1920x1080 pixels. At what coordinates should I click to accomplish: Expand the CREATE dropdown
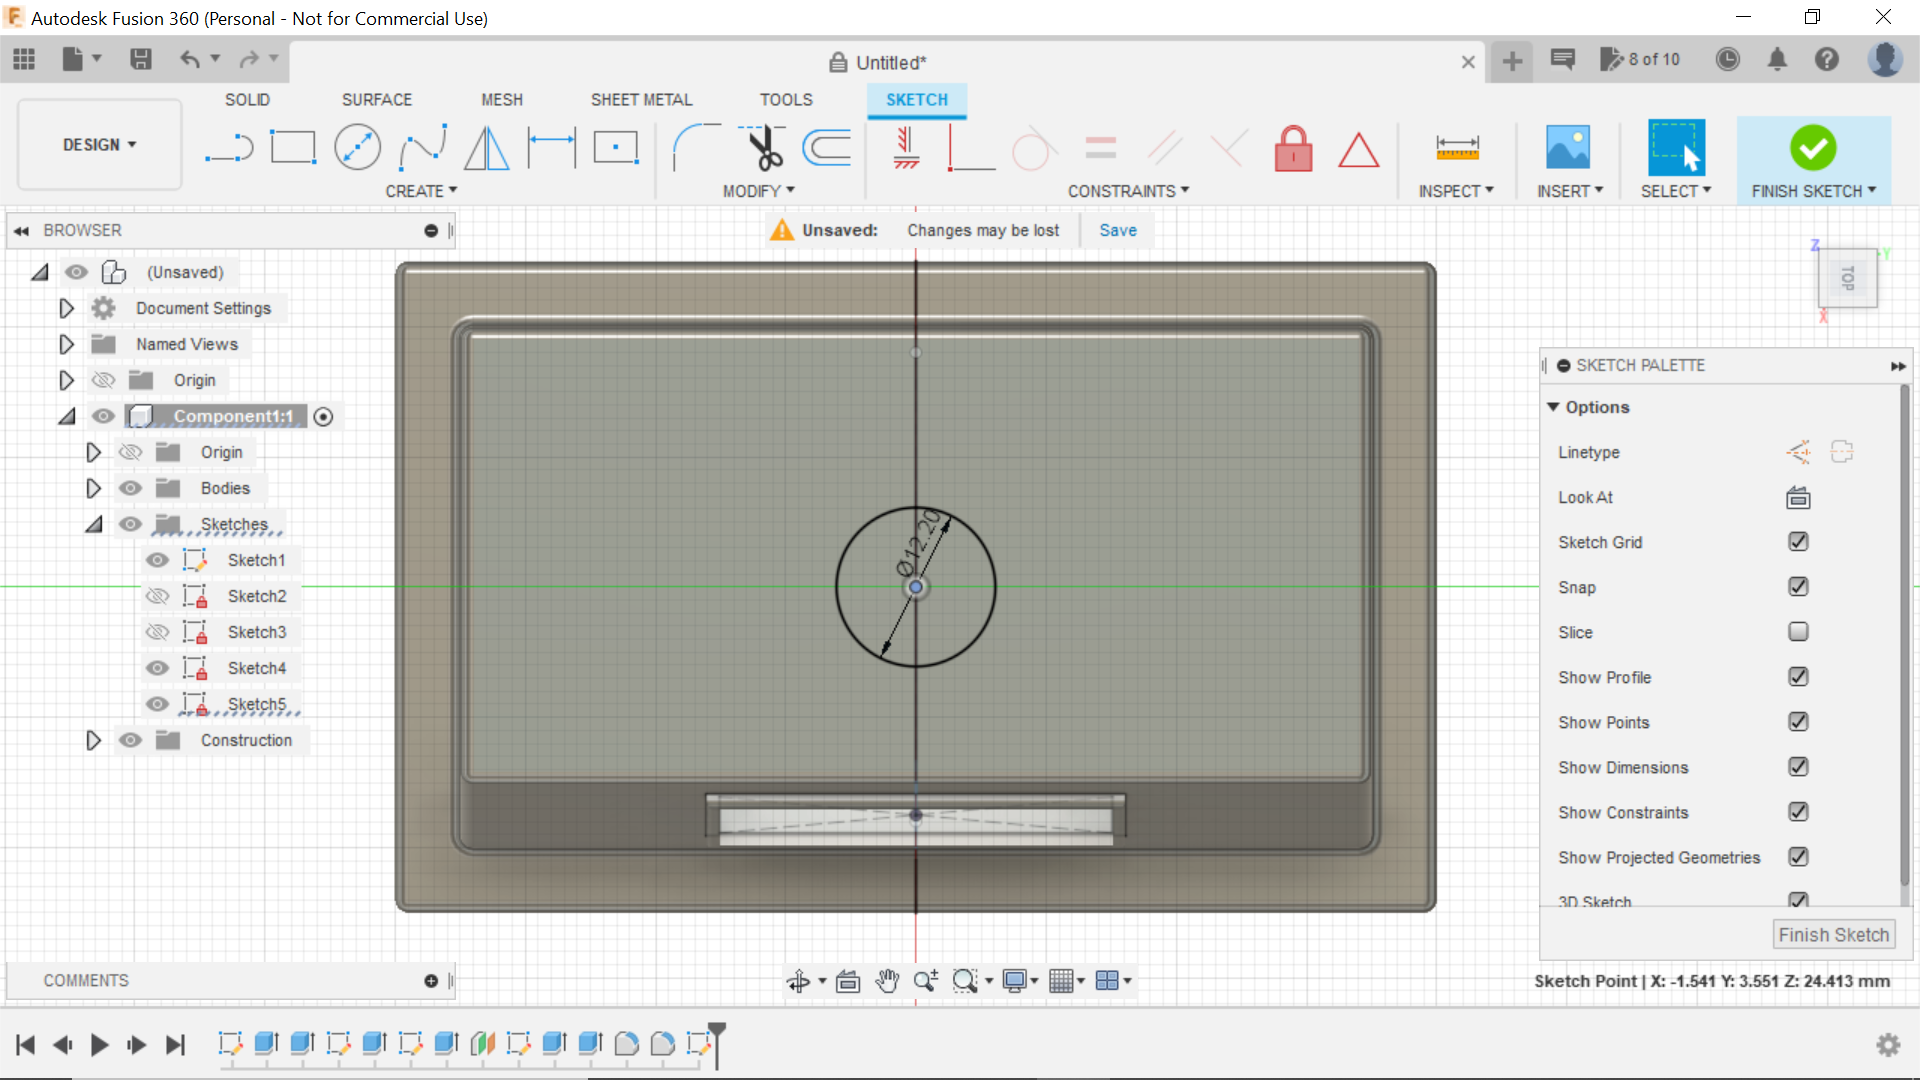(x=421, y=191)
